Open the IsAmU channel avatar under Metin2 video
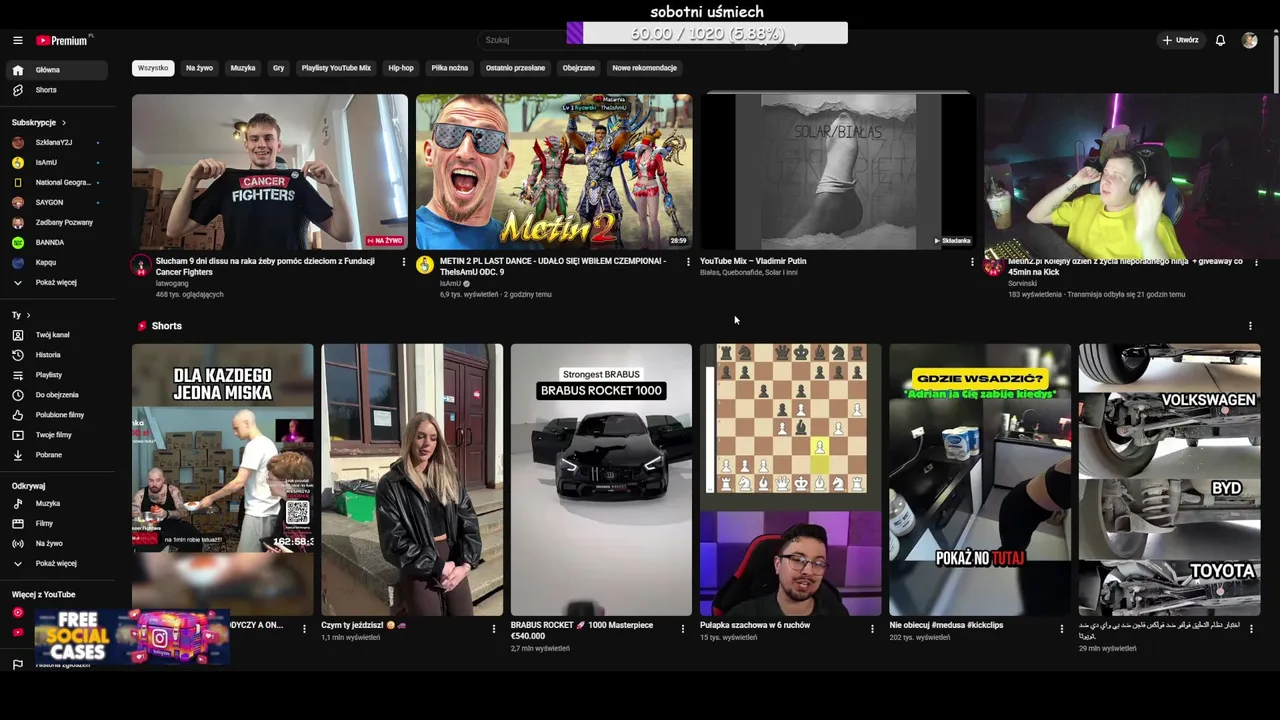 click(x=425, y=265)
